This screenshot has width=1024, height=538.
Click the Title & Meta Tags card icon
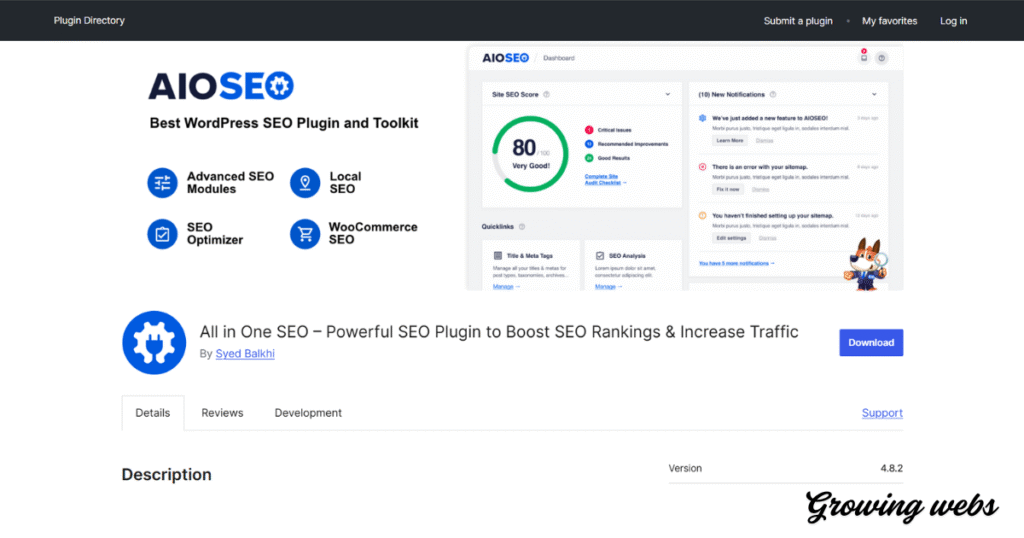[498, 256]
